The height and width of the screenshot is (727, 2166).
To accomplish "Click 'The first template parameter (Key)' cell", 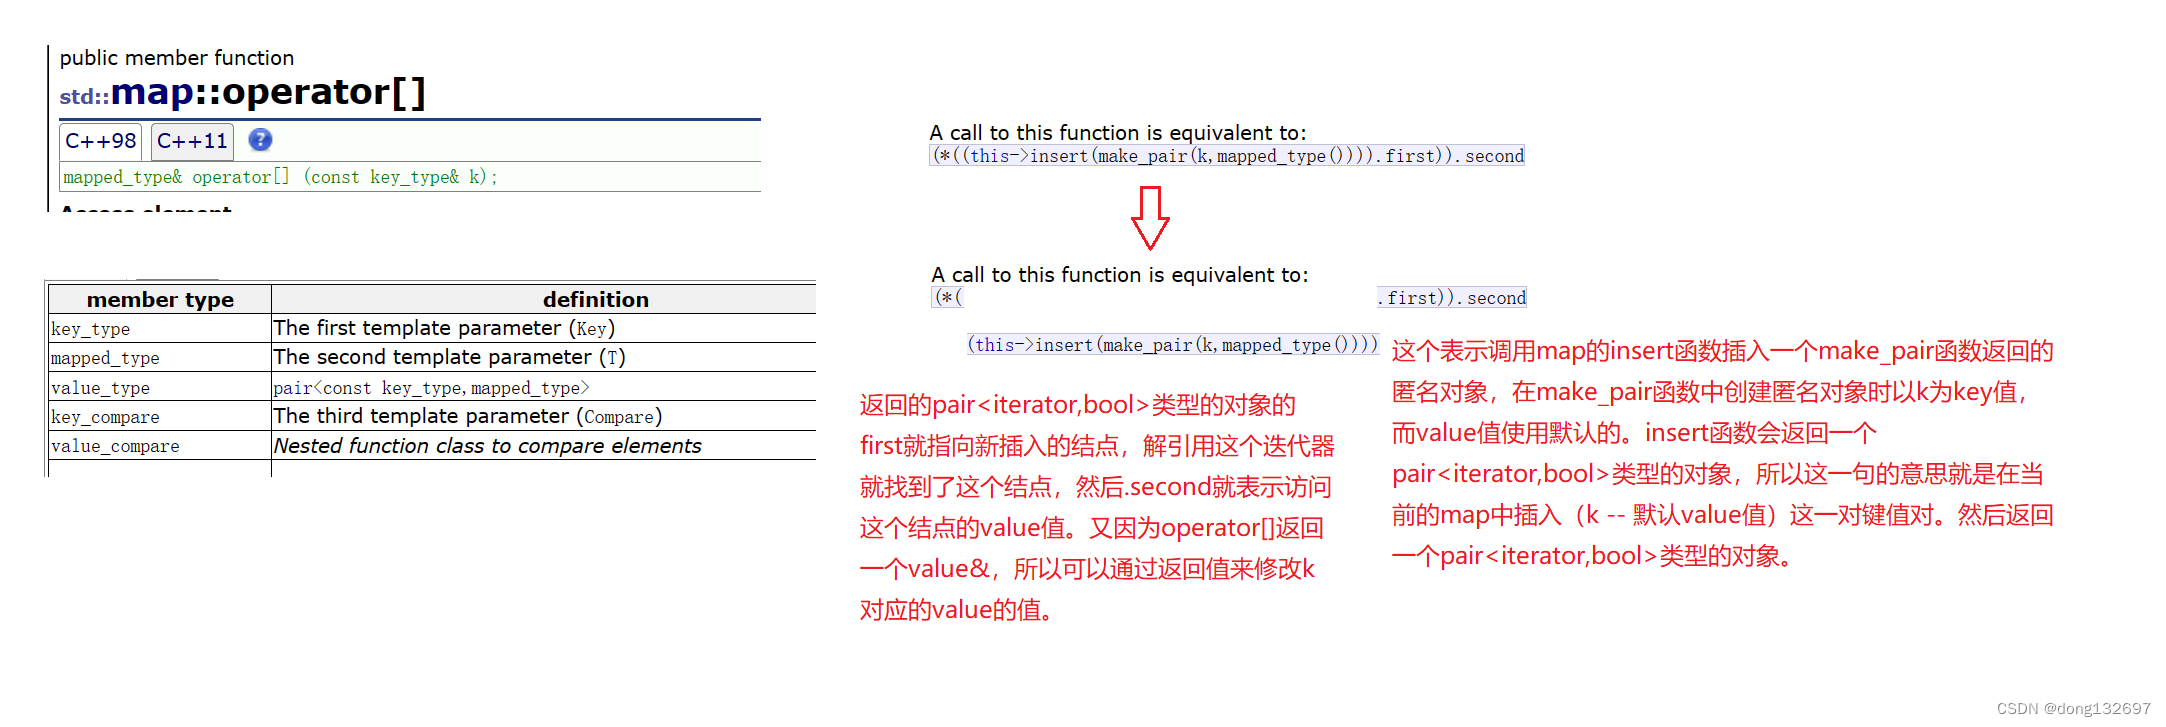I will (x=544, y=328).
